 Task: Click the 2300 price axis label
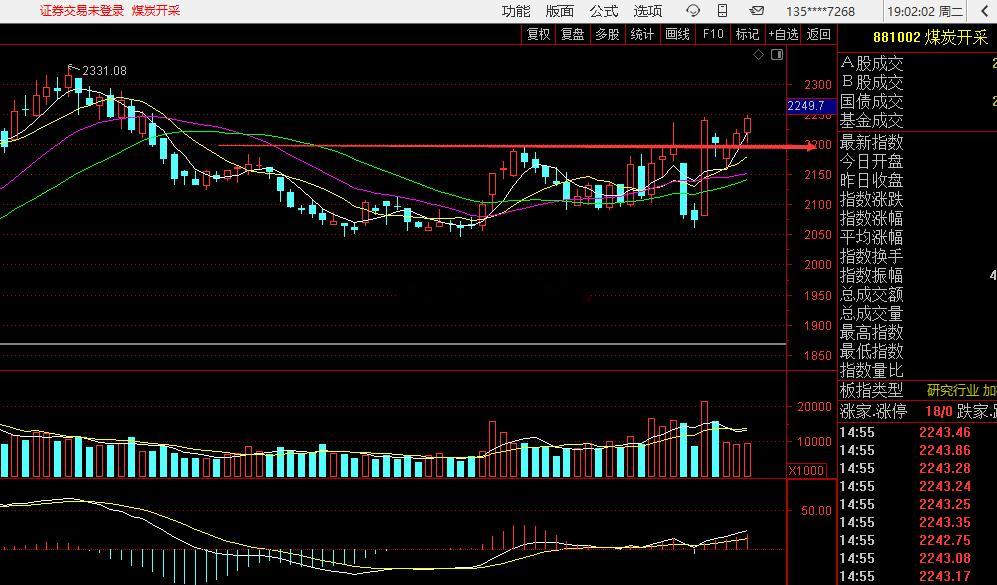point(818,85)
